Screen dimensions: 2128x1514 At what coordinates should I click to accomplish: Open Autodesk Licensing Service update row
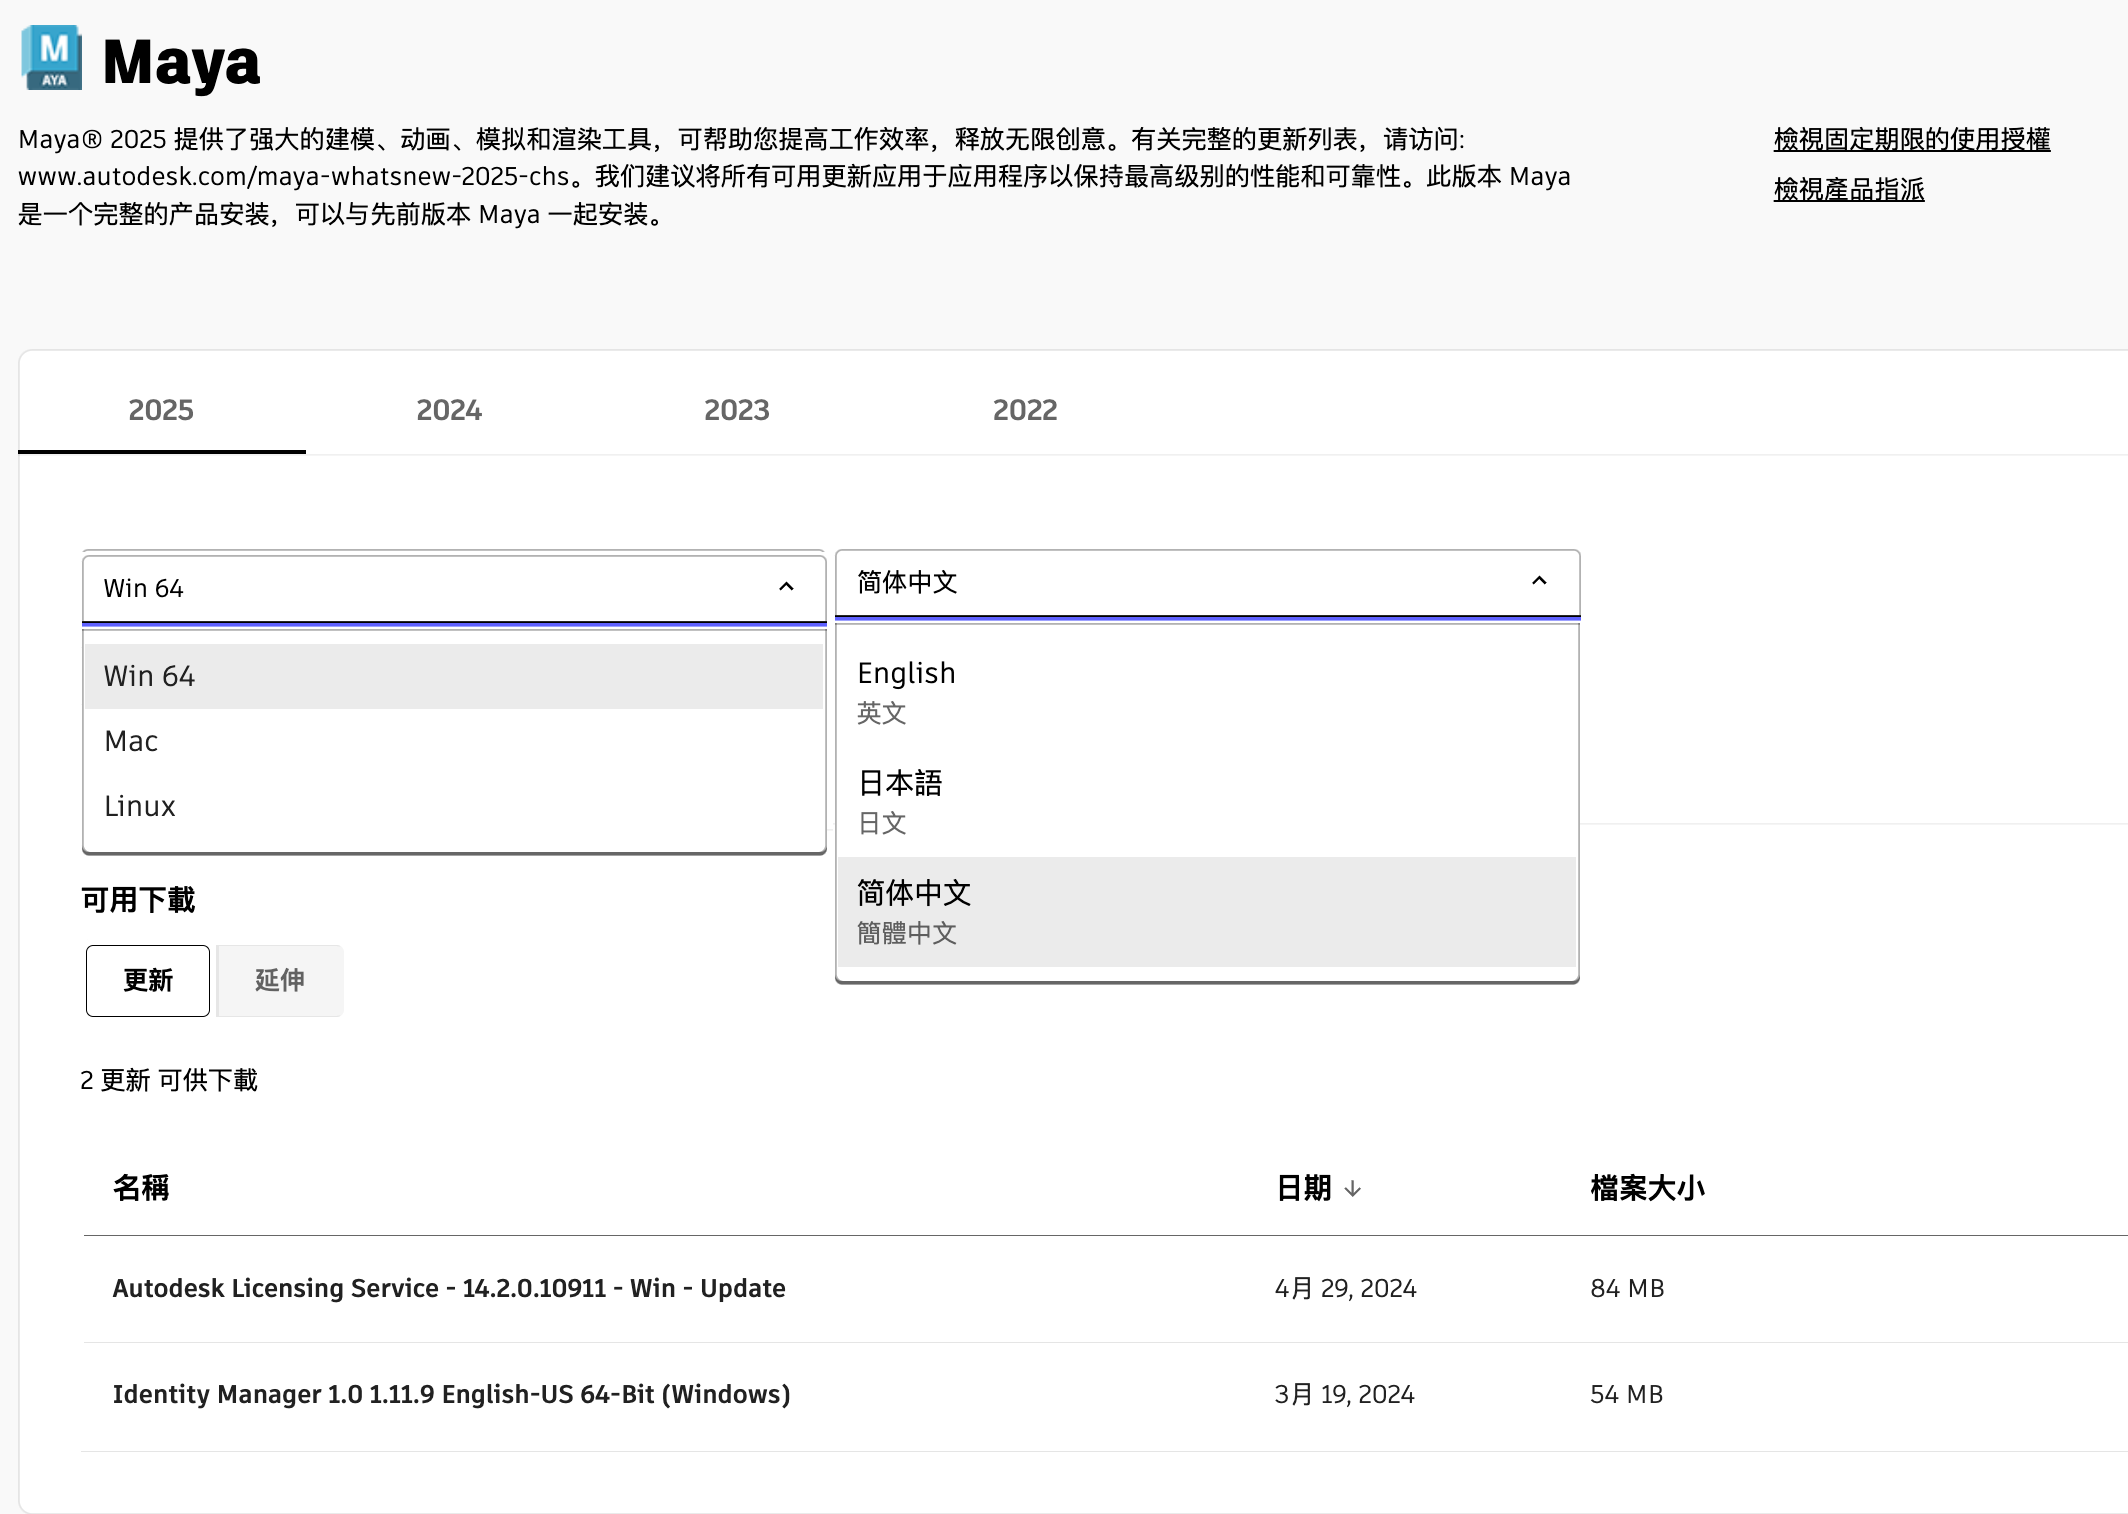pyautogui.click(x=449, y=1288)
